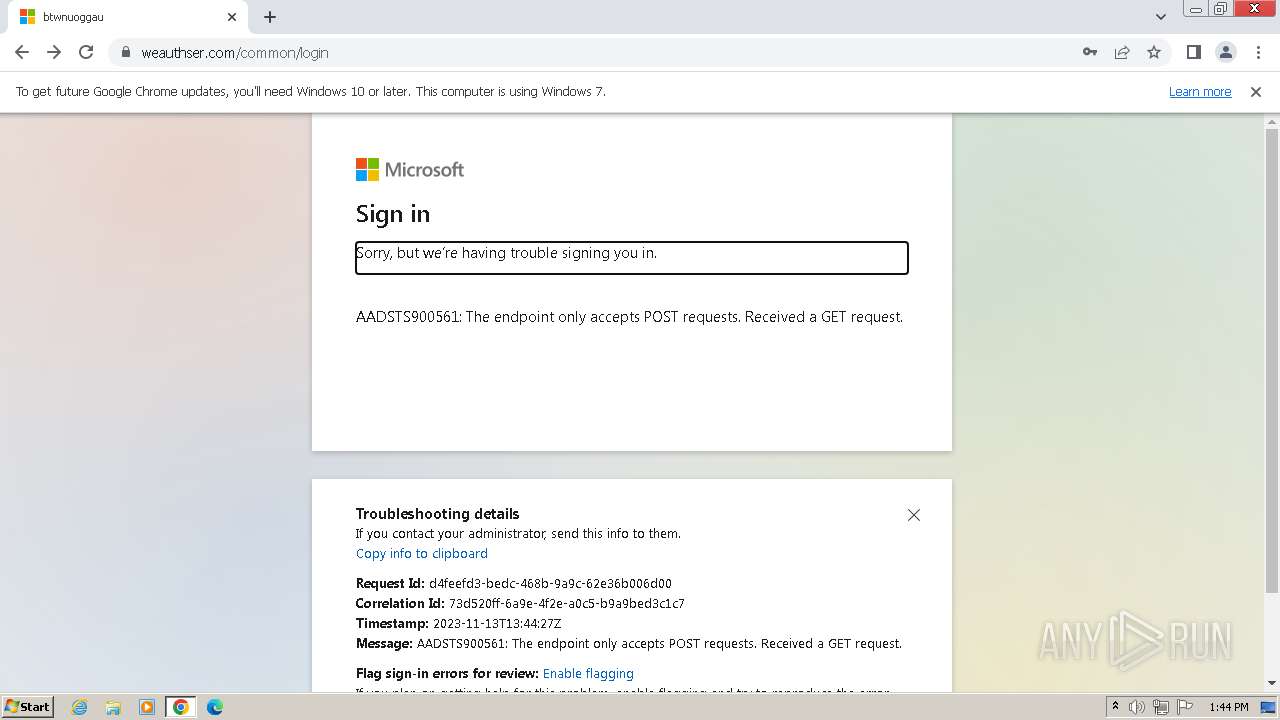1280x720 pixels.
Task: Open Chrome three-dot menu
Action: pos(1257,52)
